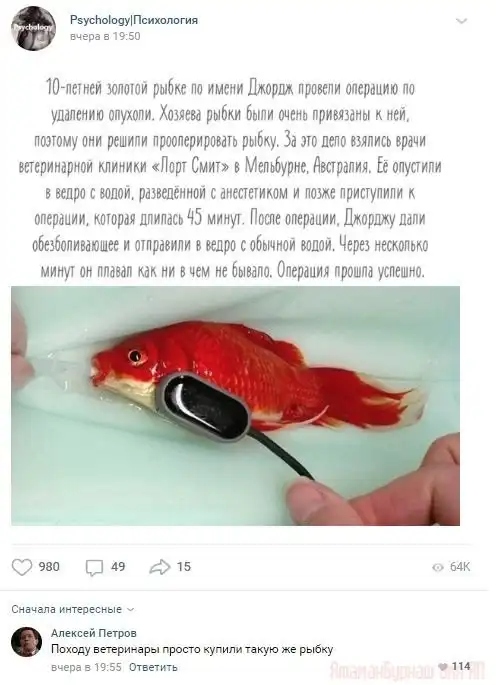Like Алексей Петров's comment heart
This screenshot has height=685, width=496.
tap(443, 666)
